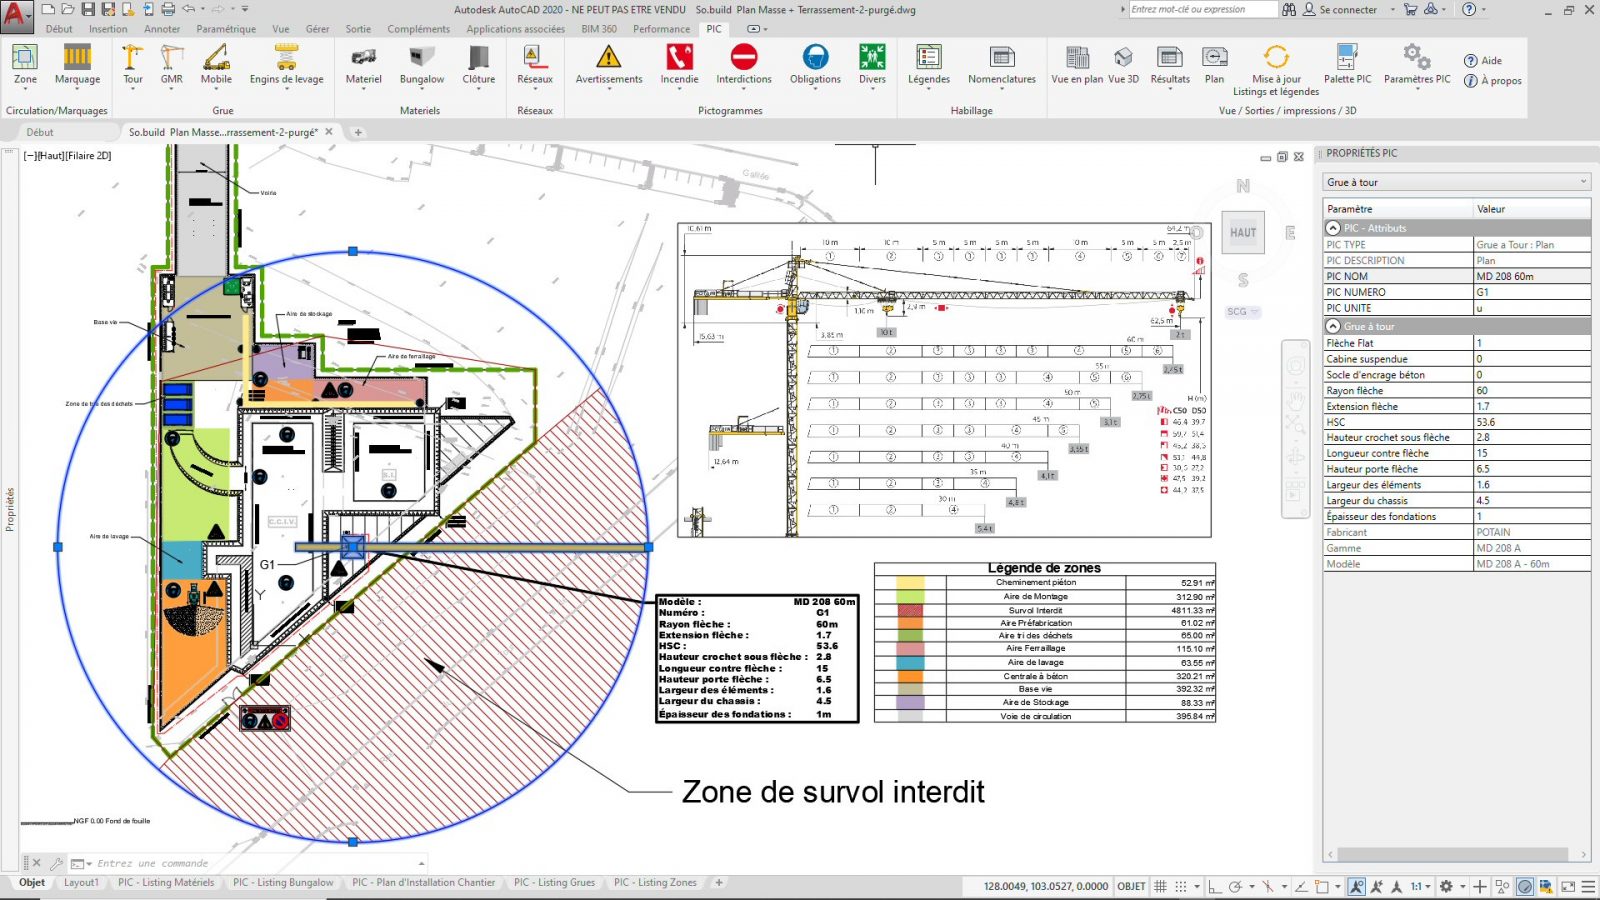Click Aire de lavage blue legend swatch

tap(910, 662)
